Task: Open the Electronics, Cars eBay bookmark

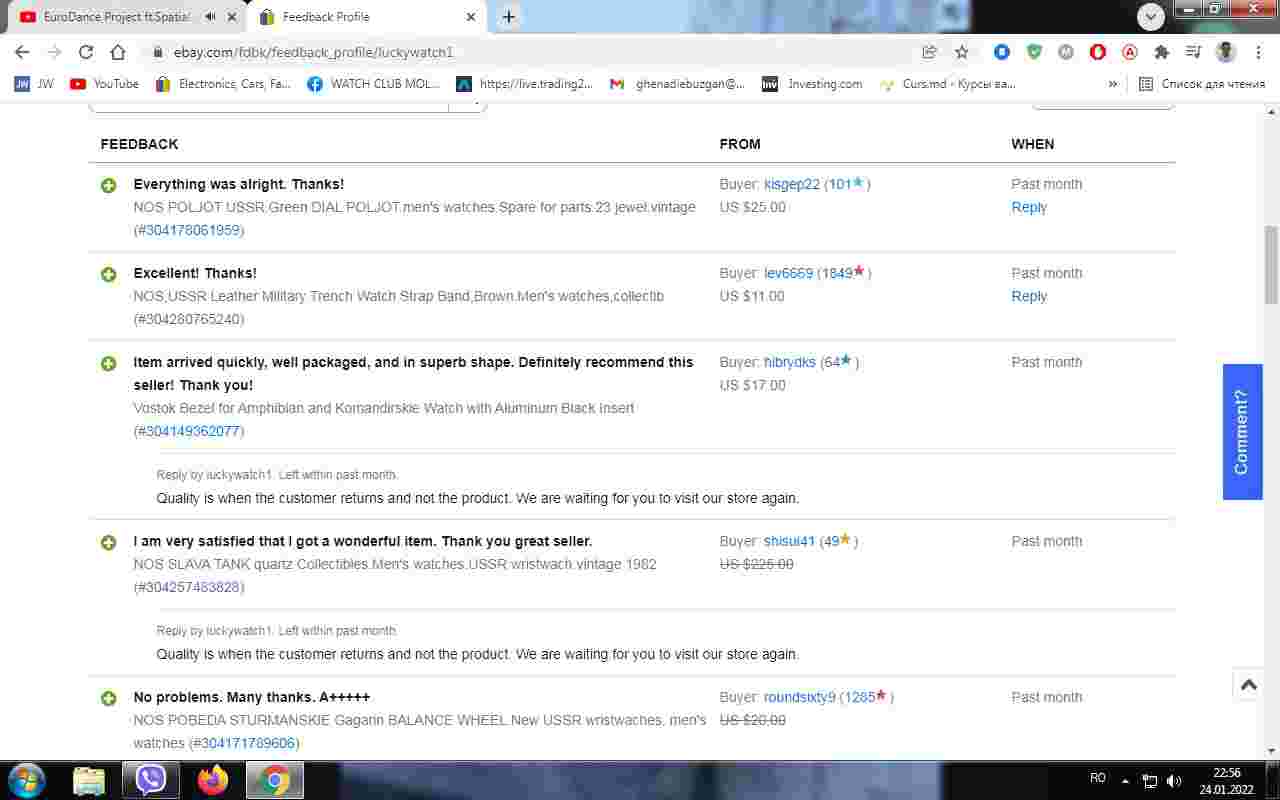Action: click(x=223, y=84)
